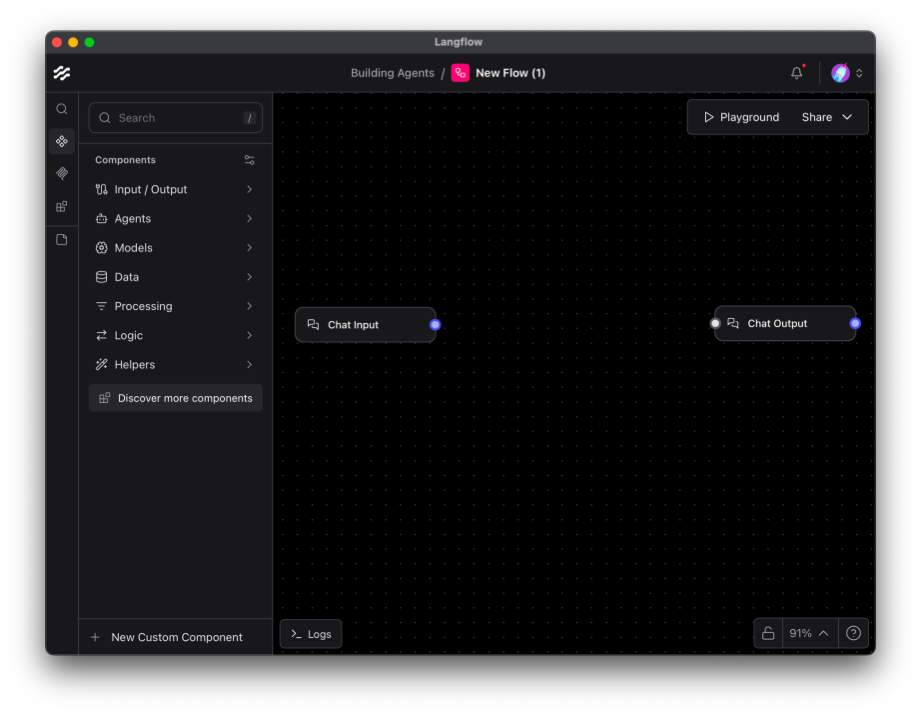Click the Langflow logo
922x715 pixels.
pyautogui.click(x=61, y=72)
